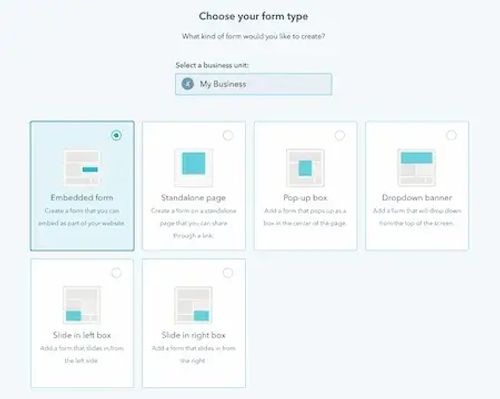Click the Slide in right box title
This screenshot has height=399, width=500.
193,335
